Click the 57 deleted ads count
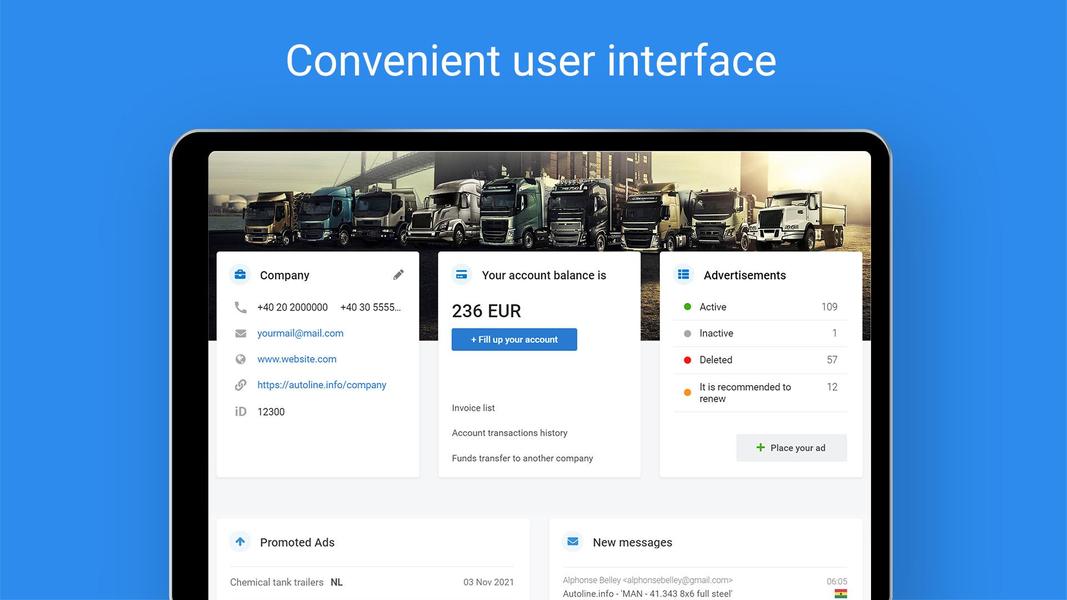The width and height of the screenshot is (1067, 600). 832,360
